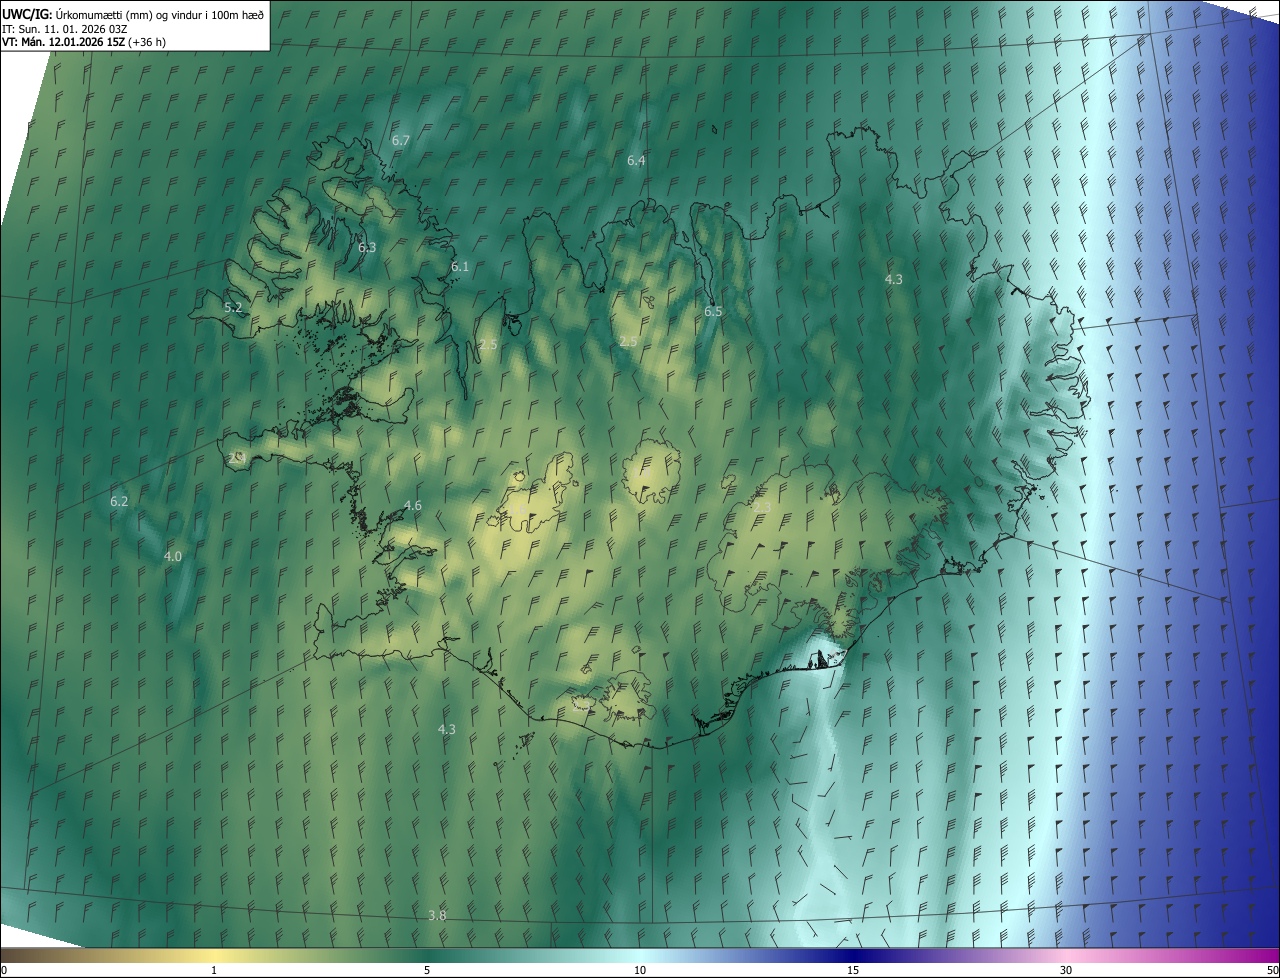Click the '0' tick on the color scale
Viewport: 1280px width, 978px height.
[4, 971]
